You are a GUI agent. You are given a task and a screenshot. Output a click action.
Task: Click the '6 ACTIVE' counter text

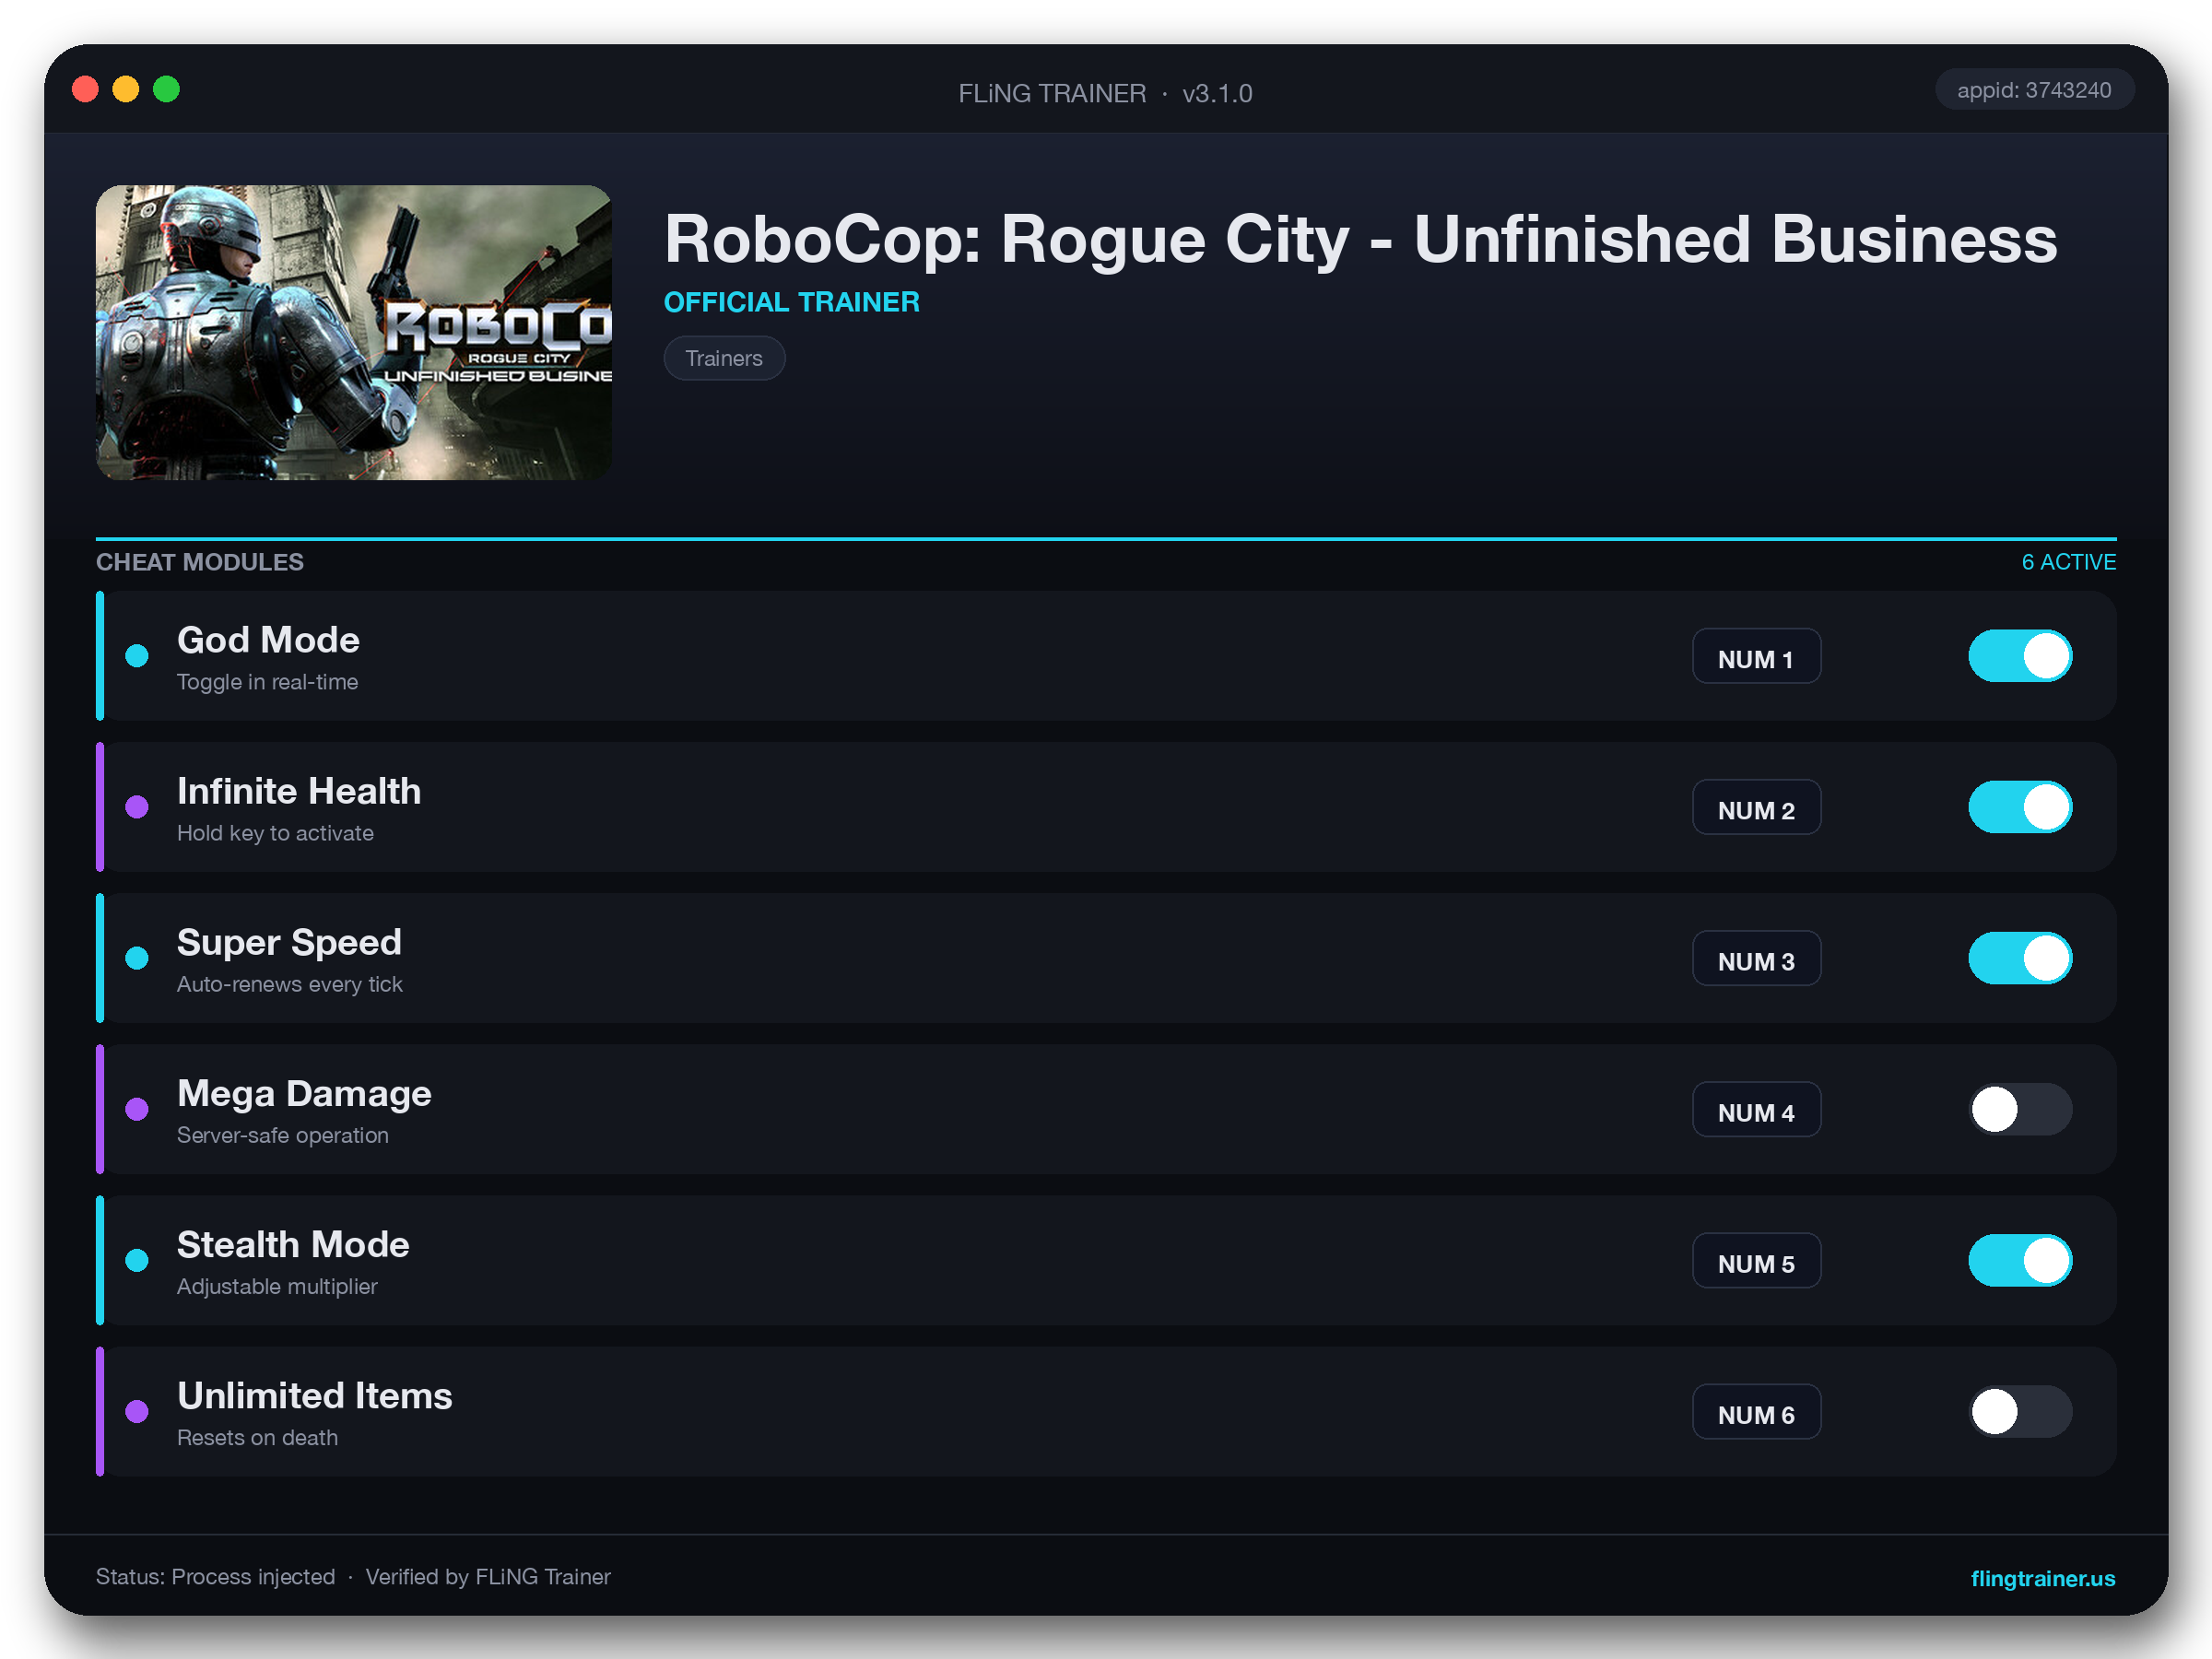(x=2068, y=562)
